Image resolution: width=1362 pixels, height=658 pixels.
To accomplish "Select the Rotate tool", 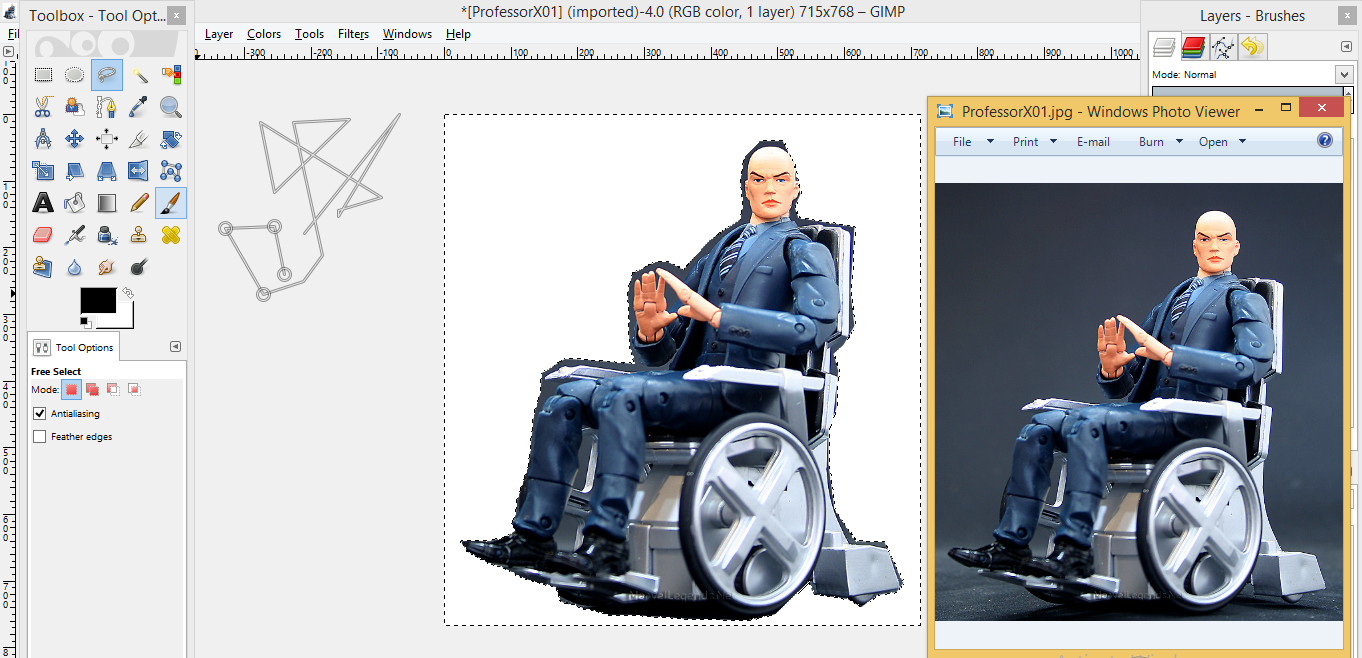I will pyautogui.click(x=171, y=138).
